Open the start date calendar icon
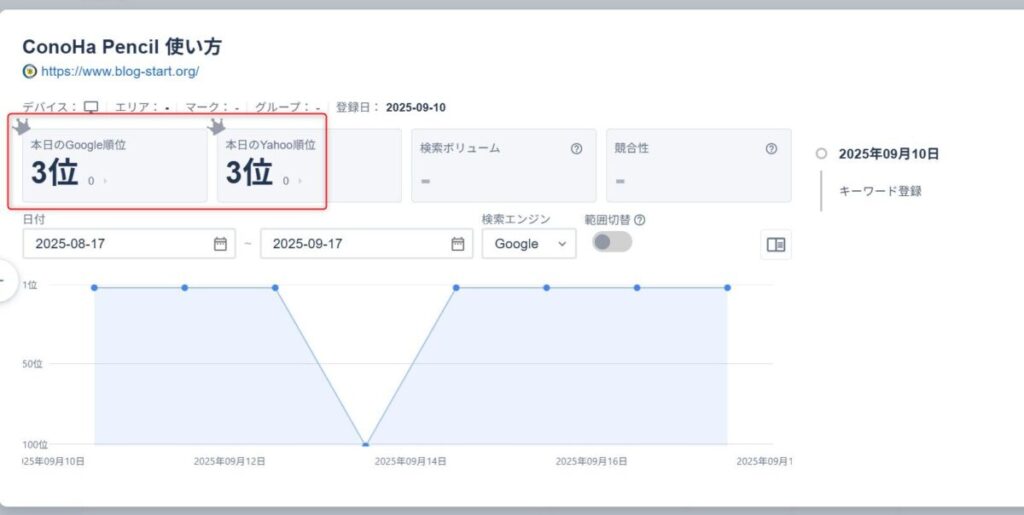The width and height of the screenshot is (1024, 515). point(219,244)
